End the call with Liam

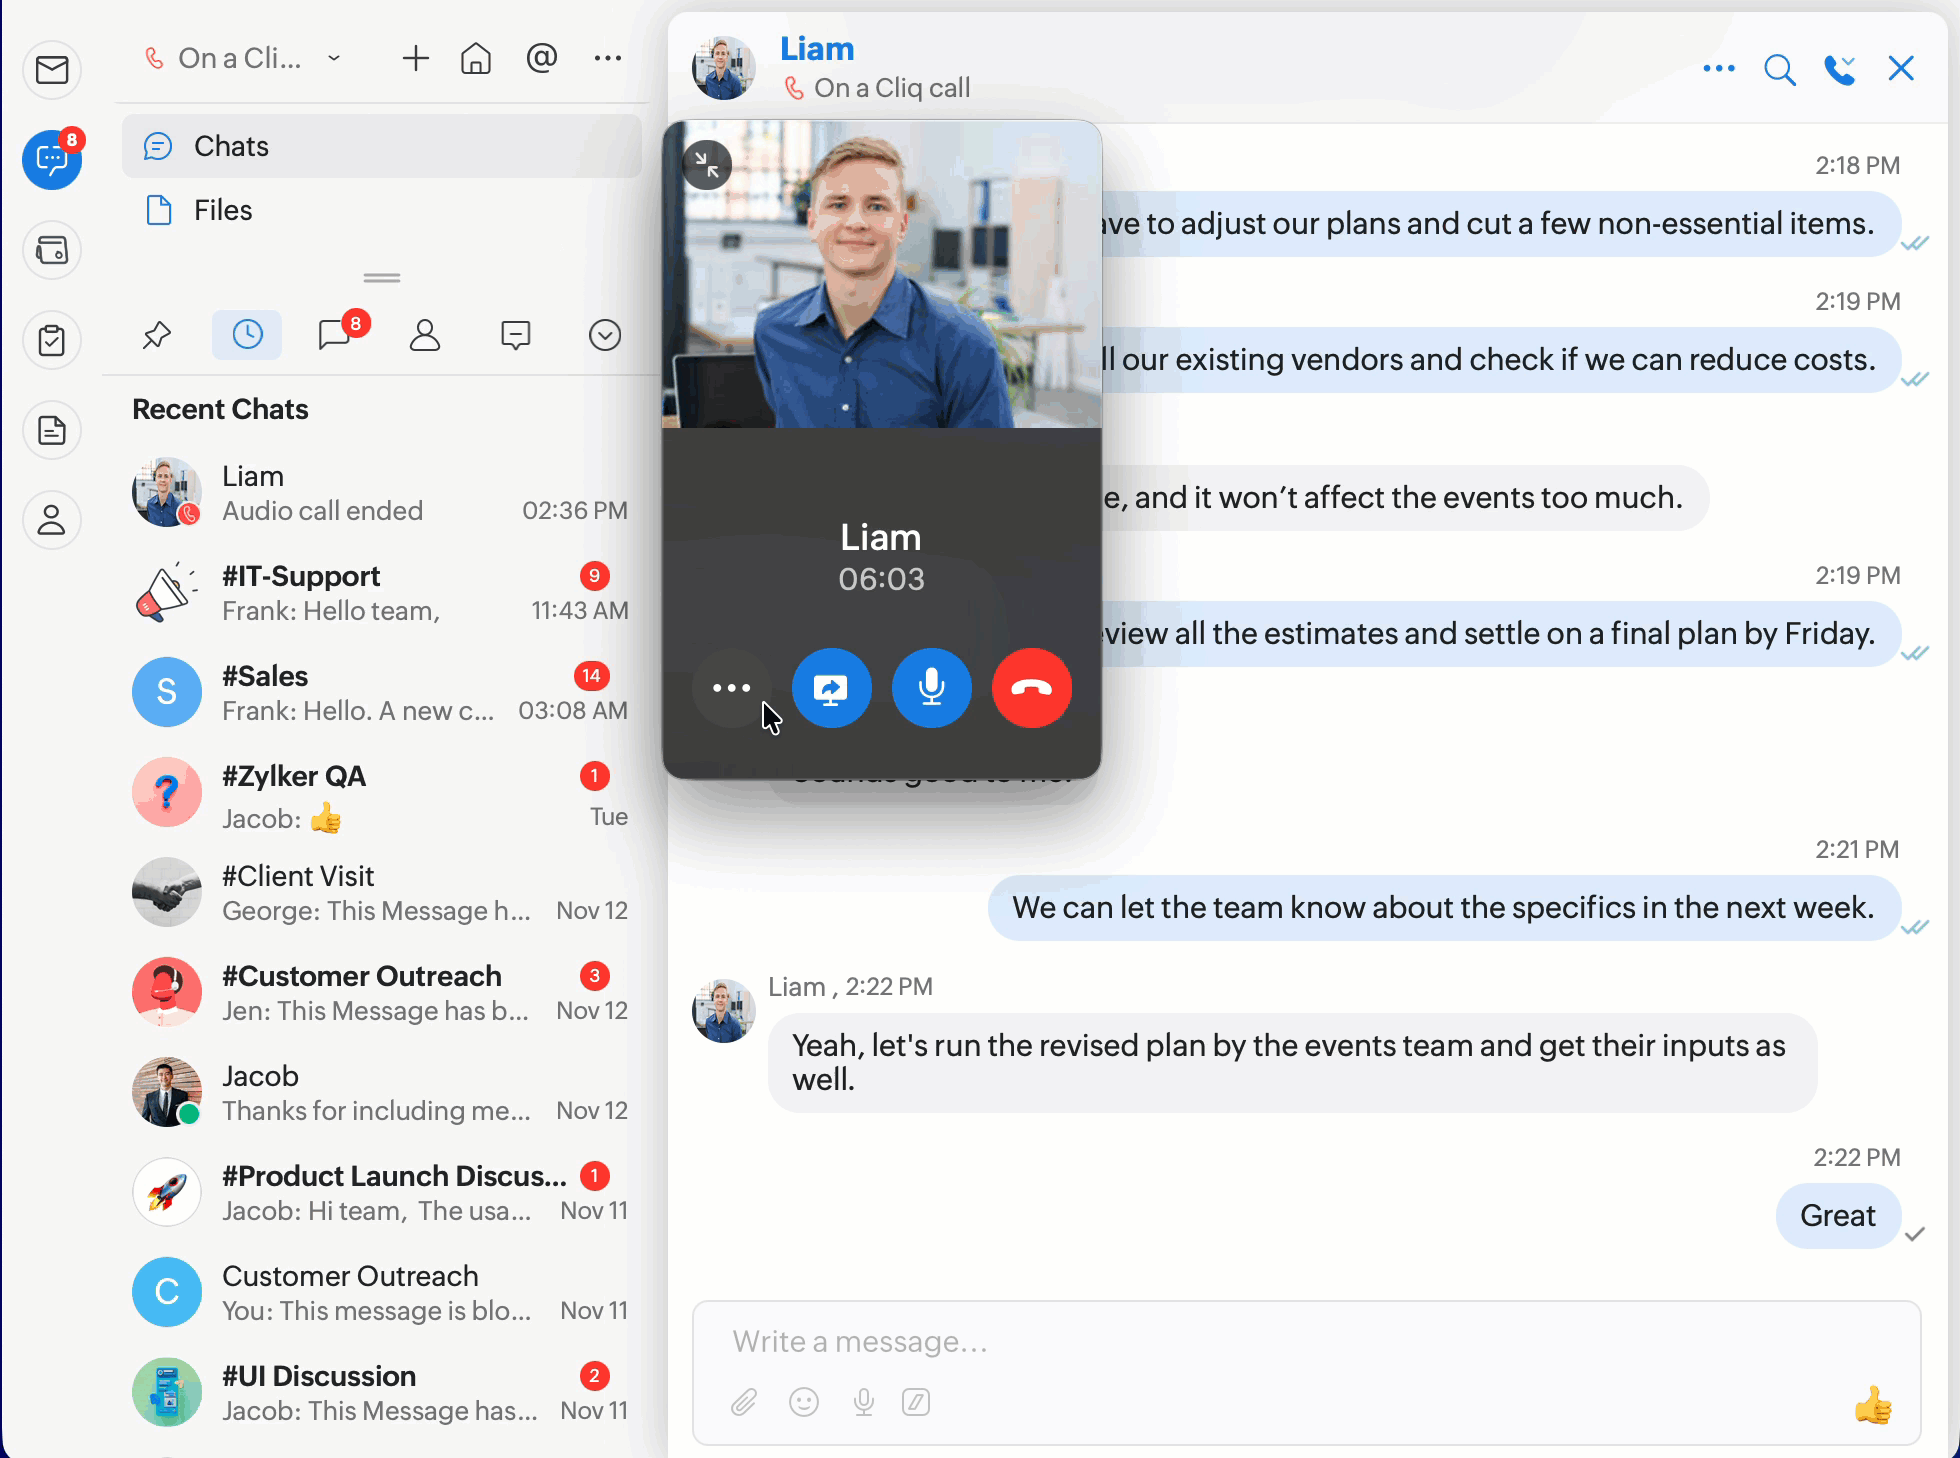tap(1031, 688)
